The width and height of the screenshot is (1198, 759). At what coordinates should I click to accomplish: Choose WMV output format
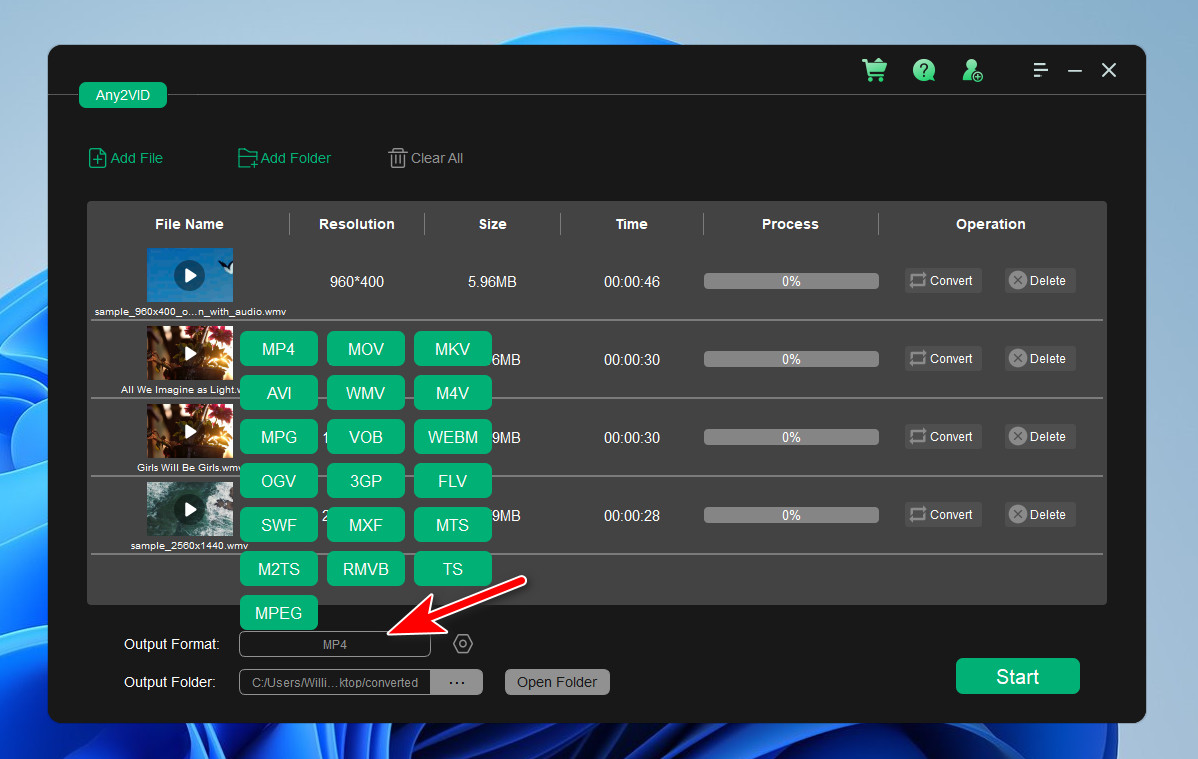pos(365,393)
